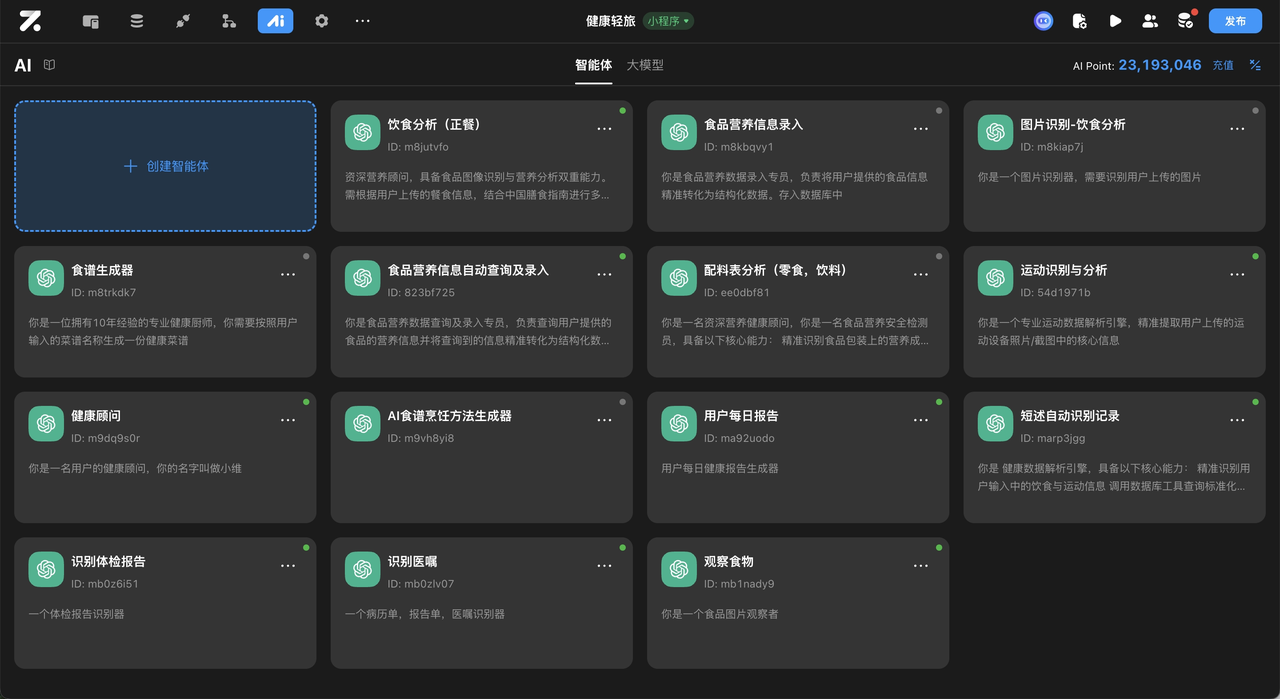Screen dimensions: 1280x699
Task: Open more options for 识别医嘱
Action: [x=604, y=566]
